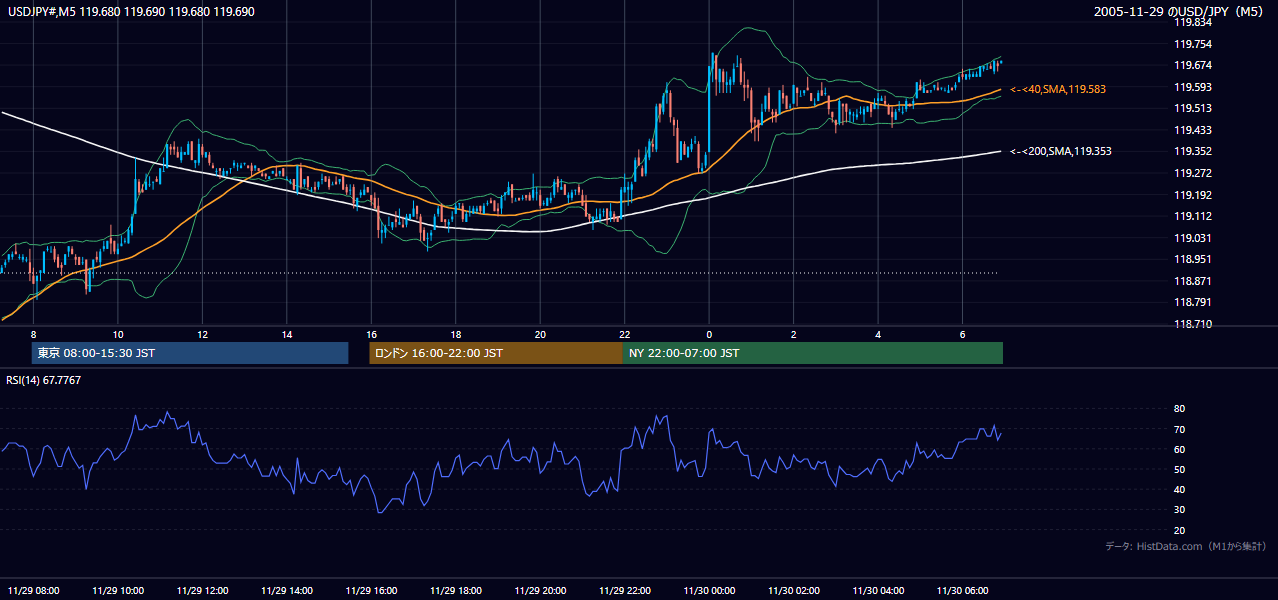The width and height of the screenshot is (1278, 600).
Task: Click hour tick 6 under price chart
Action: click(962, 334)
